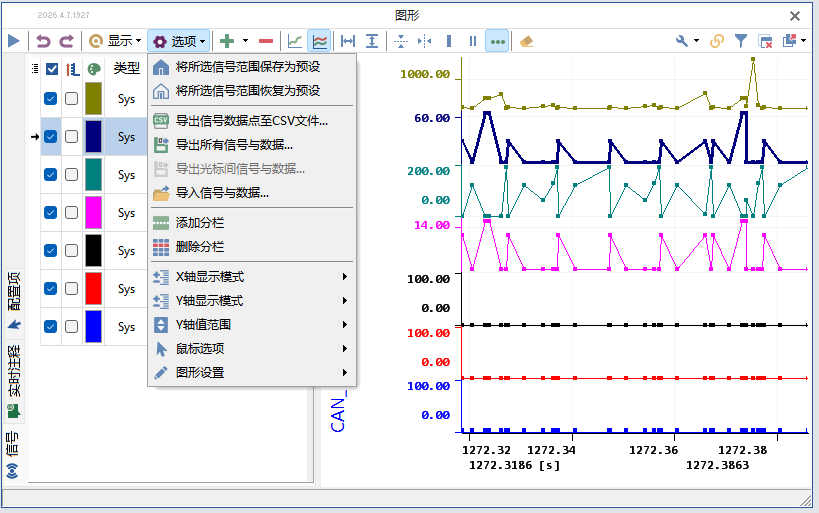Click the orange link chain icon

coord(717,41)
